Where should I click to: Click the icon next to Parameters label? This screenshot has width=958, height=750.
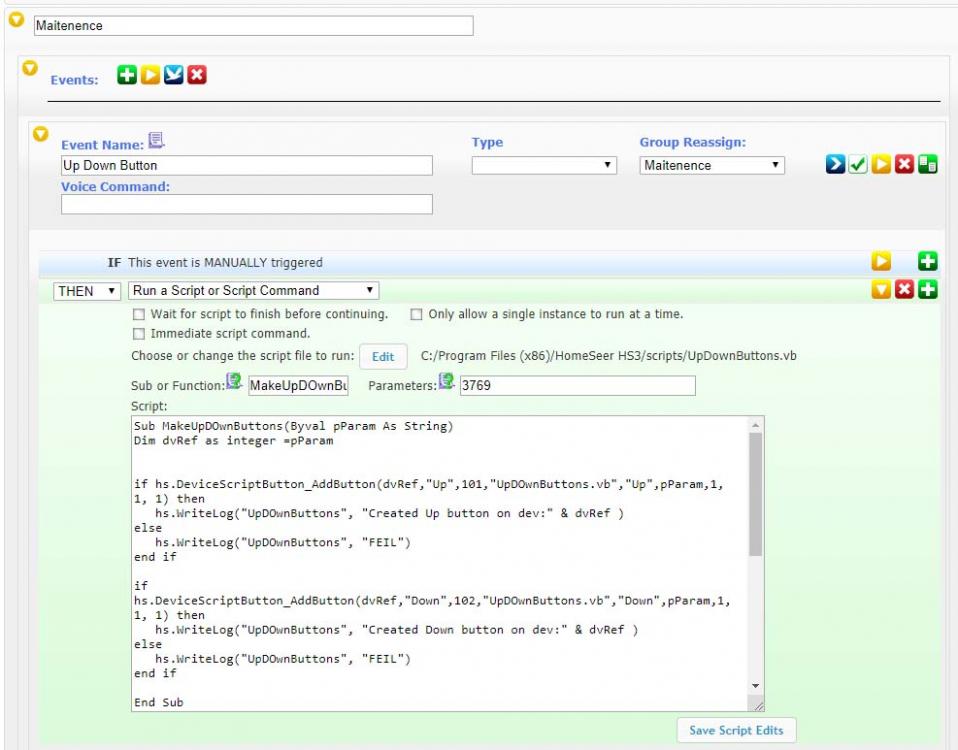coord(446,383)
